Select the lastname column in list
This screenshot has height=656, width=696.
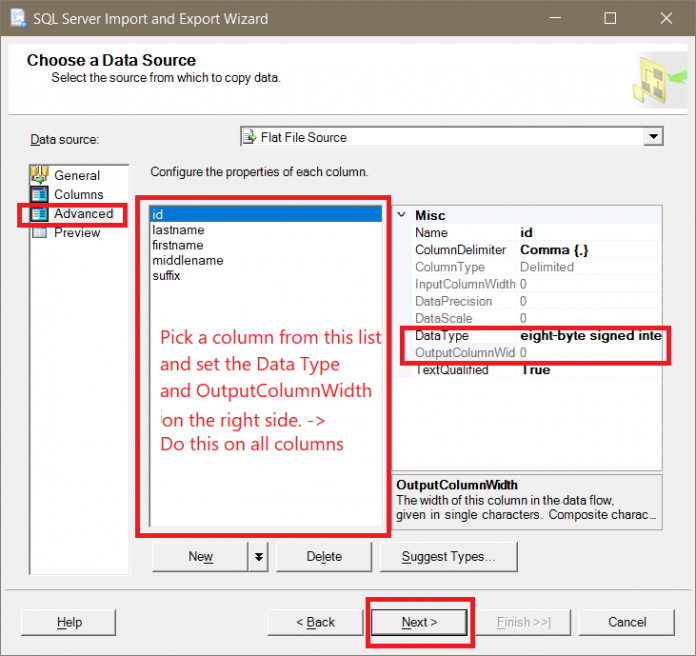[x=178, y=230]
